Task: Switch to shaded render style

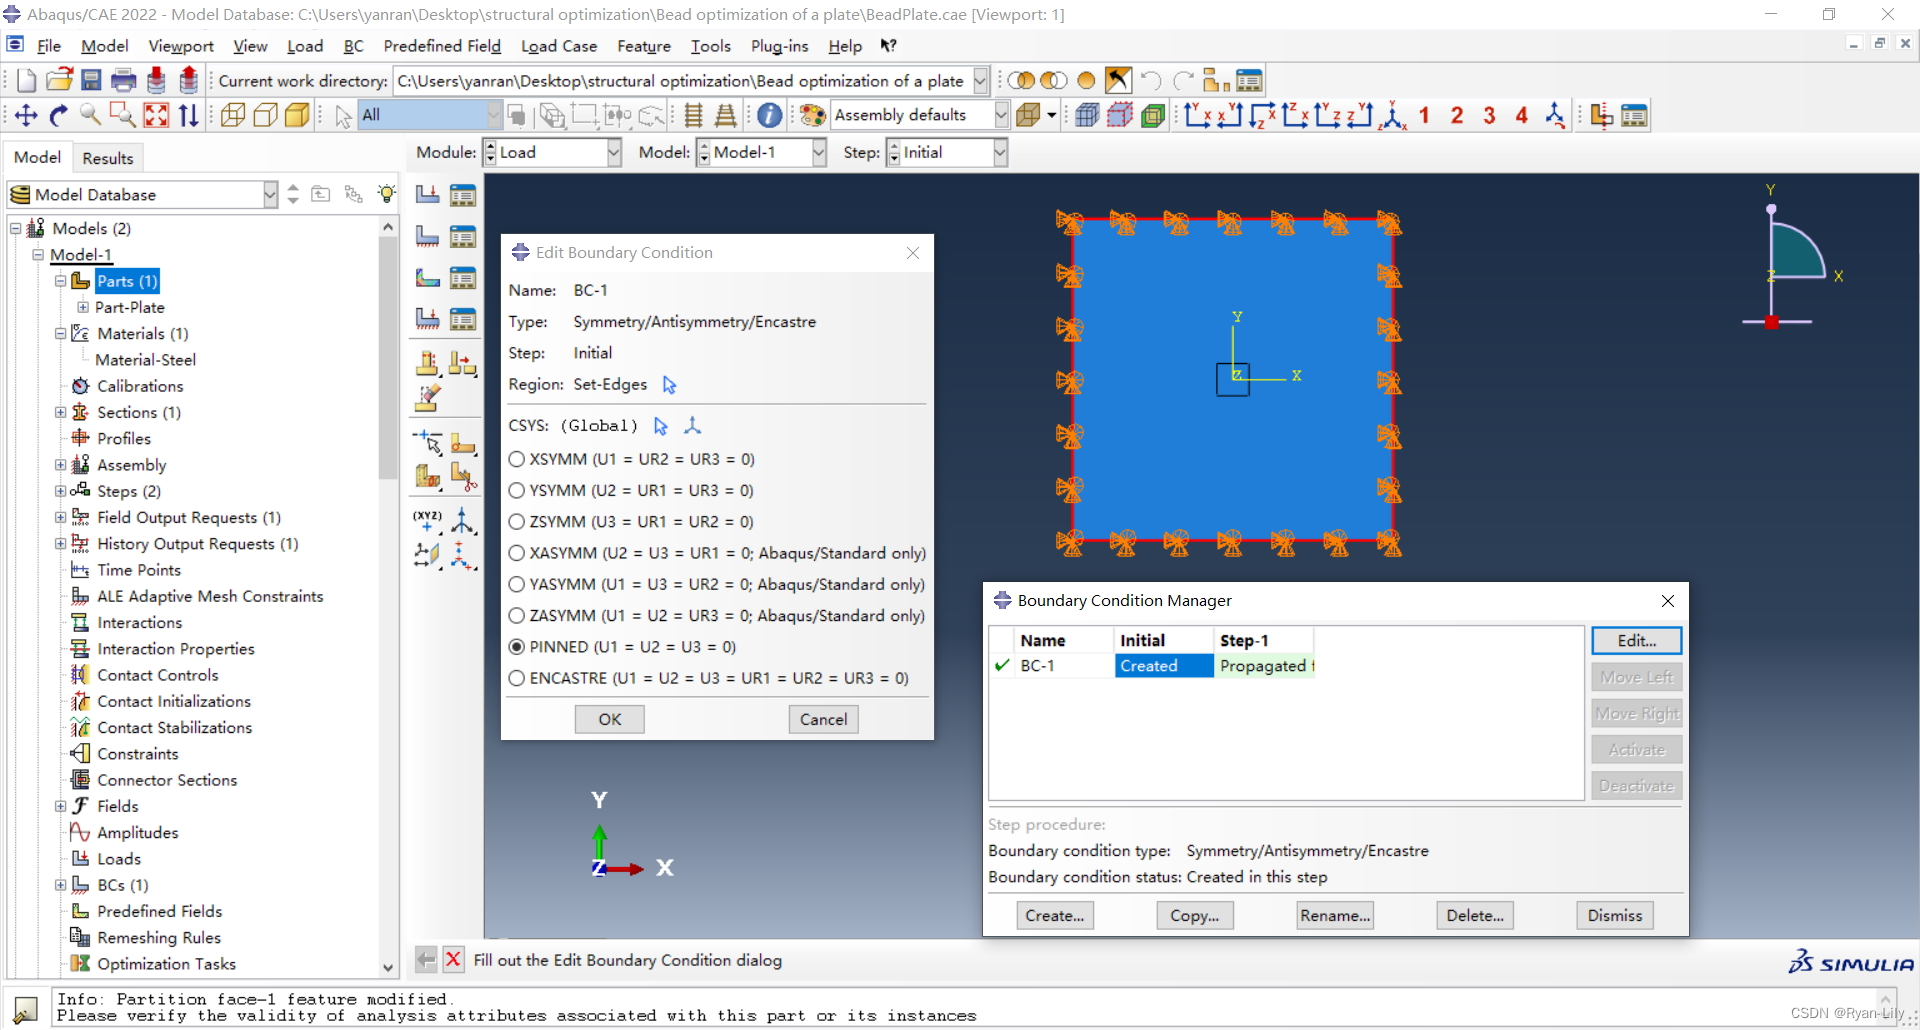Action: point(297,116)
